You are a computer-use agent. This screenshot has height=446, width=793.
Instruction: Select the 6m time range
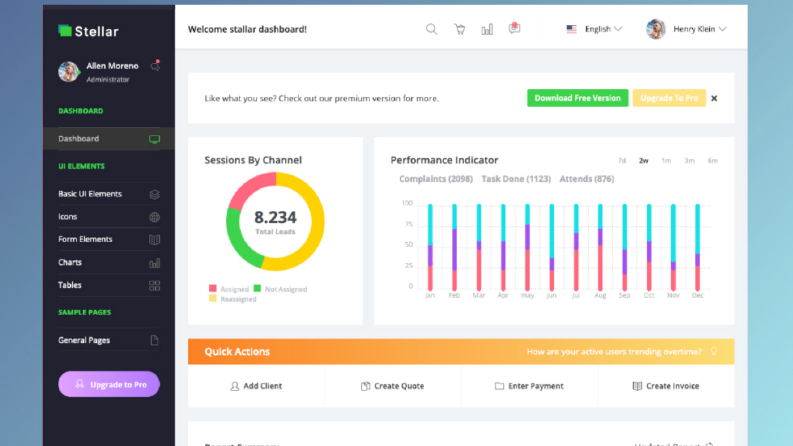[713, 161]
